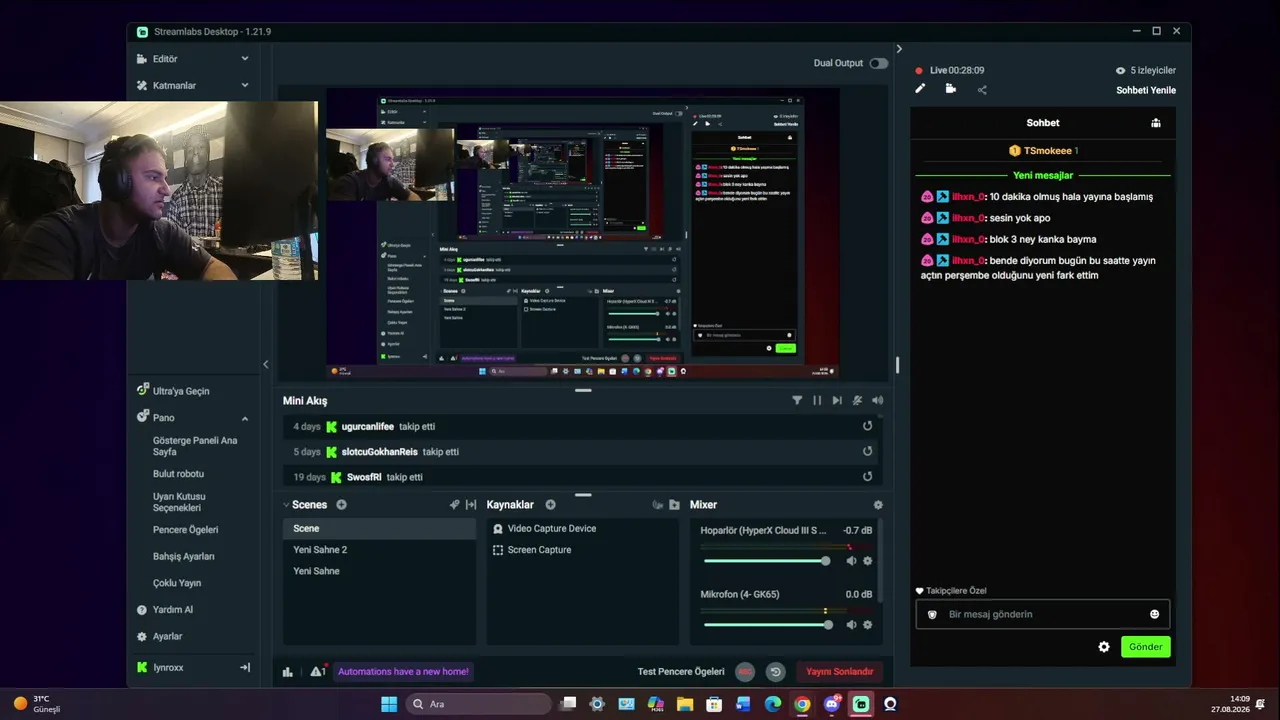Send message with Gönder button
The width and height of the screenshot is (1280, 720).
[1146, 647]
